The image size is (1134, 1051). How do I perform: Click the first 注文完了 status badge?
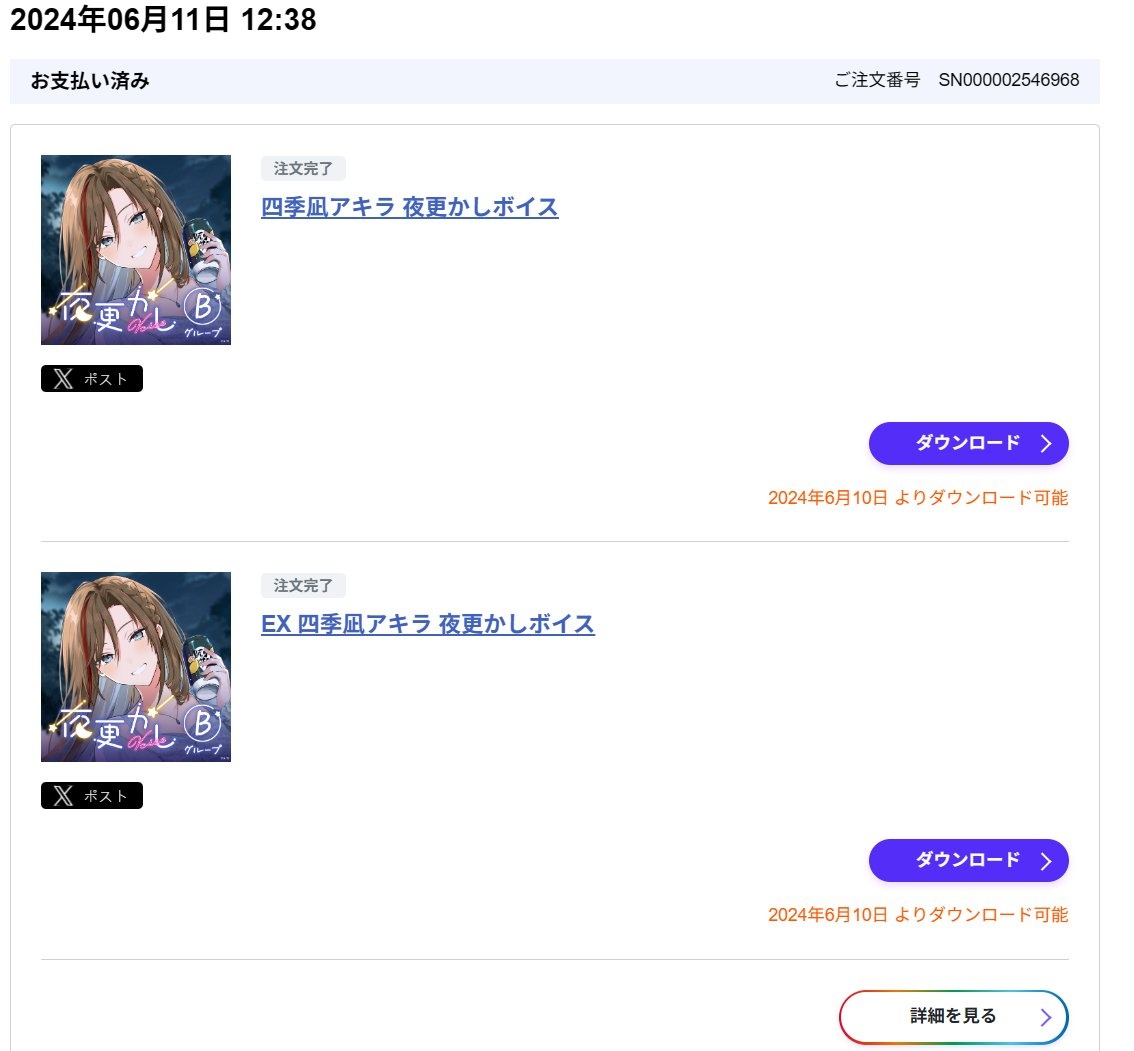303,169
